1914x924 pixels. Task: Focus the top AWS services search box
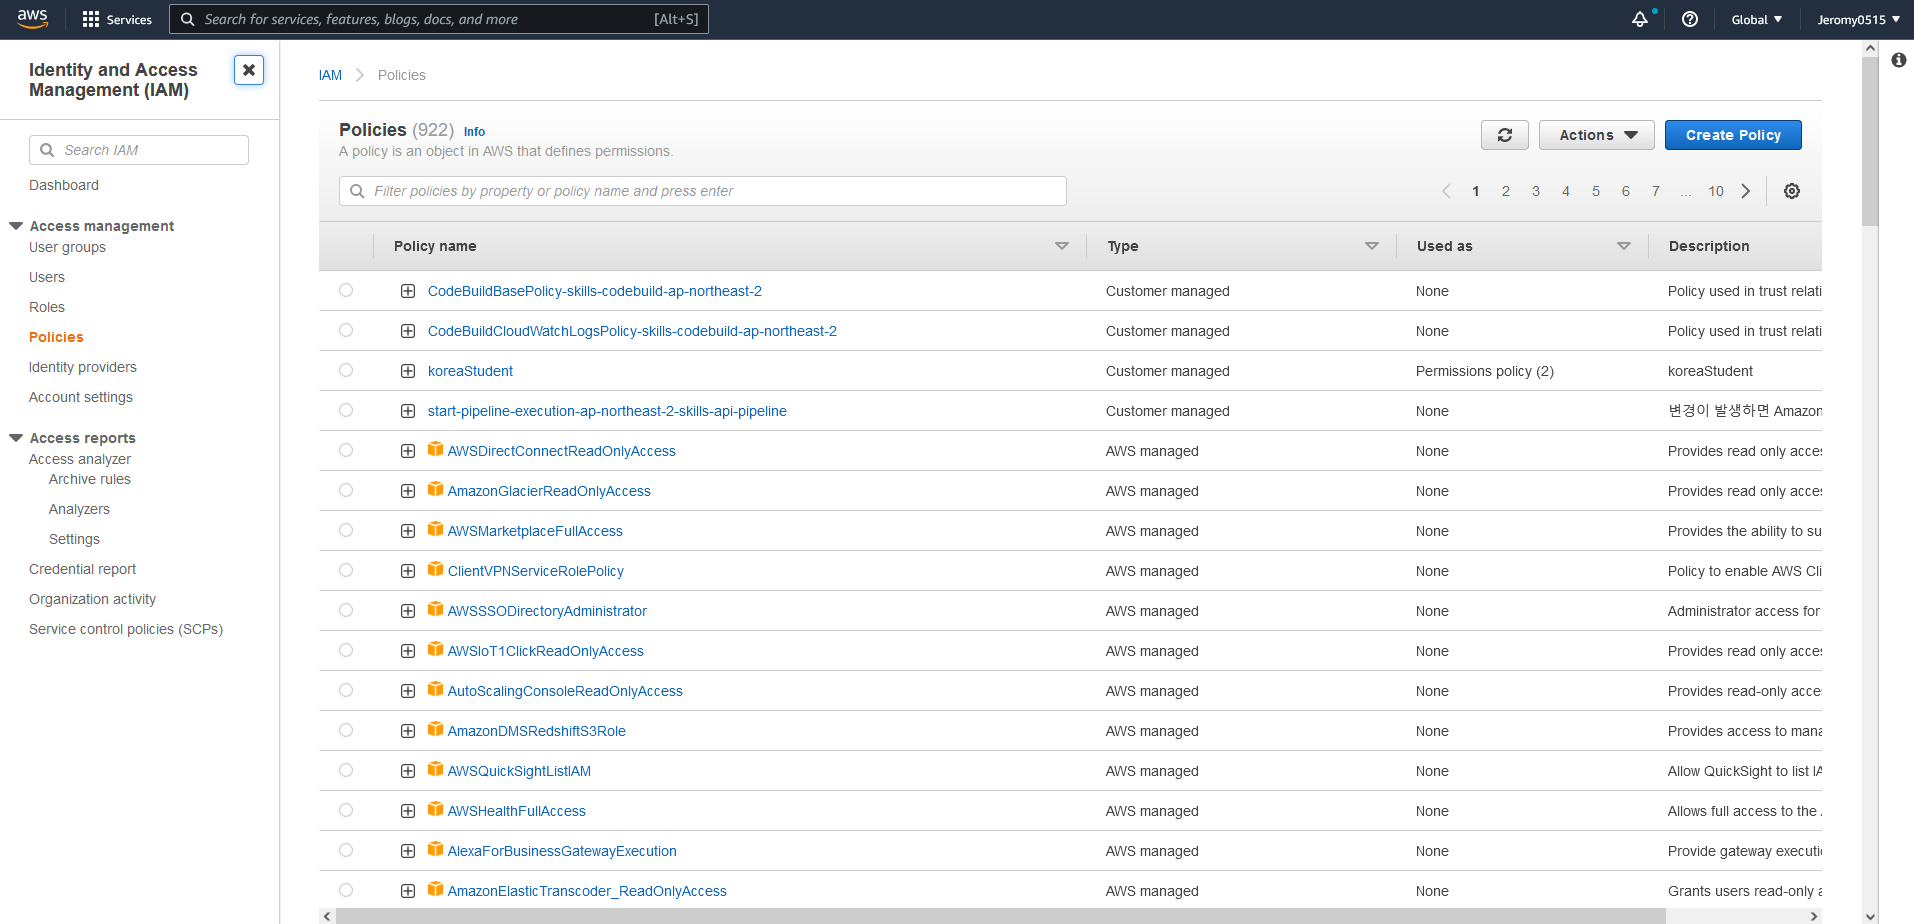pyautogui.click(x=439, y=19)
